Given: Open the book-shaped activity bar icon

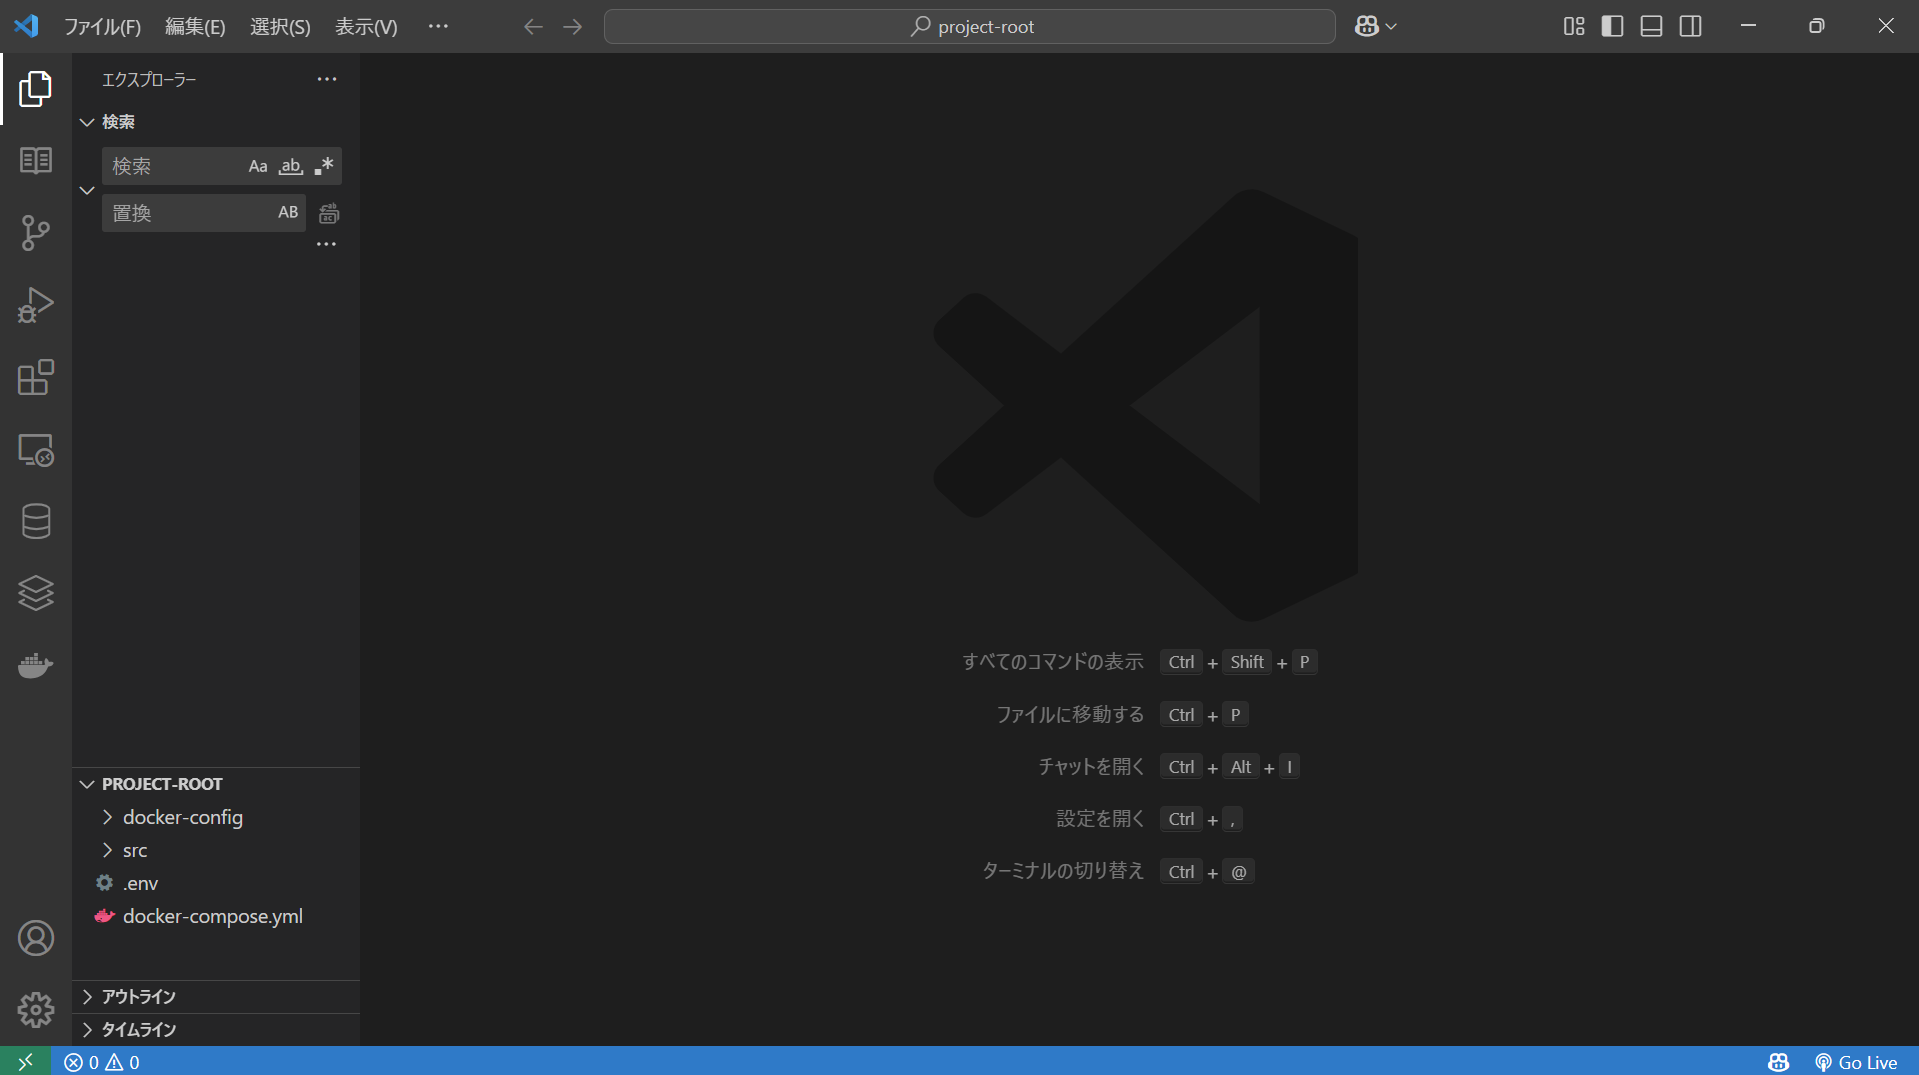Looking at the screenshot, I should [x=36, y=161].
